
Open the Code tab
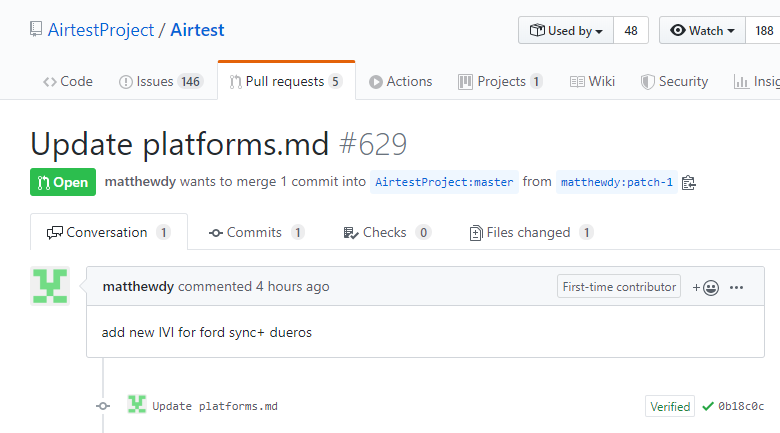(68, 82)
